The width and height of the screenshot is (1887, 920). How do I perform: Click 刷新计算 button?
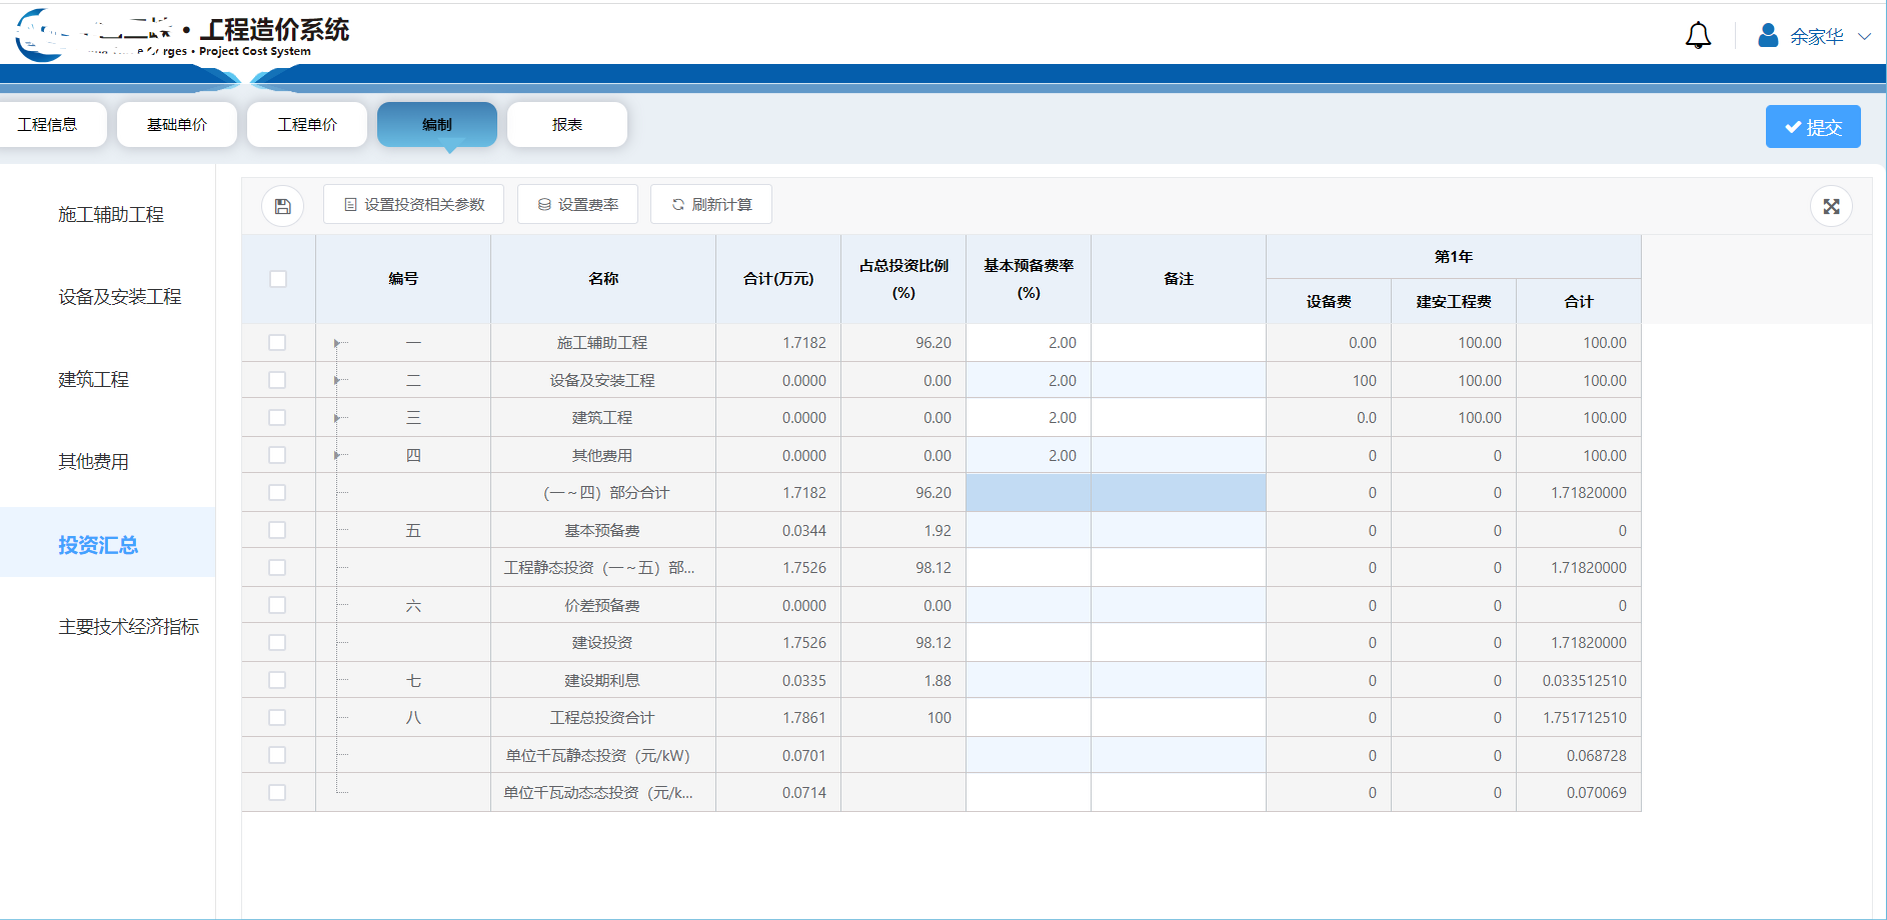pos(711,205)
